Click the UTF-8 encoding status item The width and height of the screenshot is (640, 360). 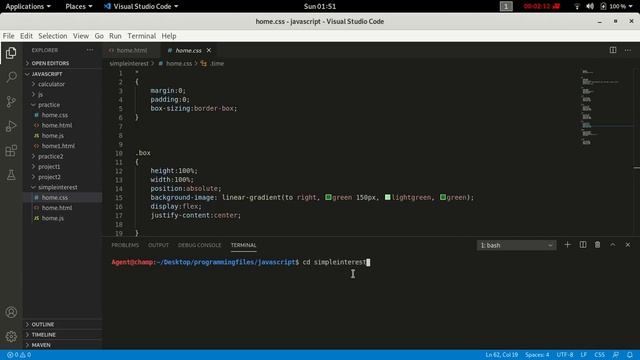[565, 355]
